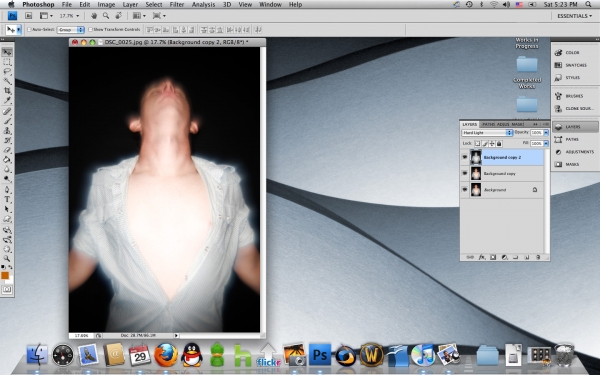Toggle lock image pixels
Viewport: 600px width, 375px height.
pos(485,143)
